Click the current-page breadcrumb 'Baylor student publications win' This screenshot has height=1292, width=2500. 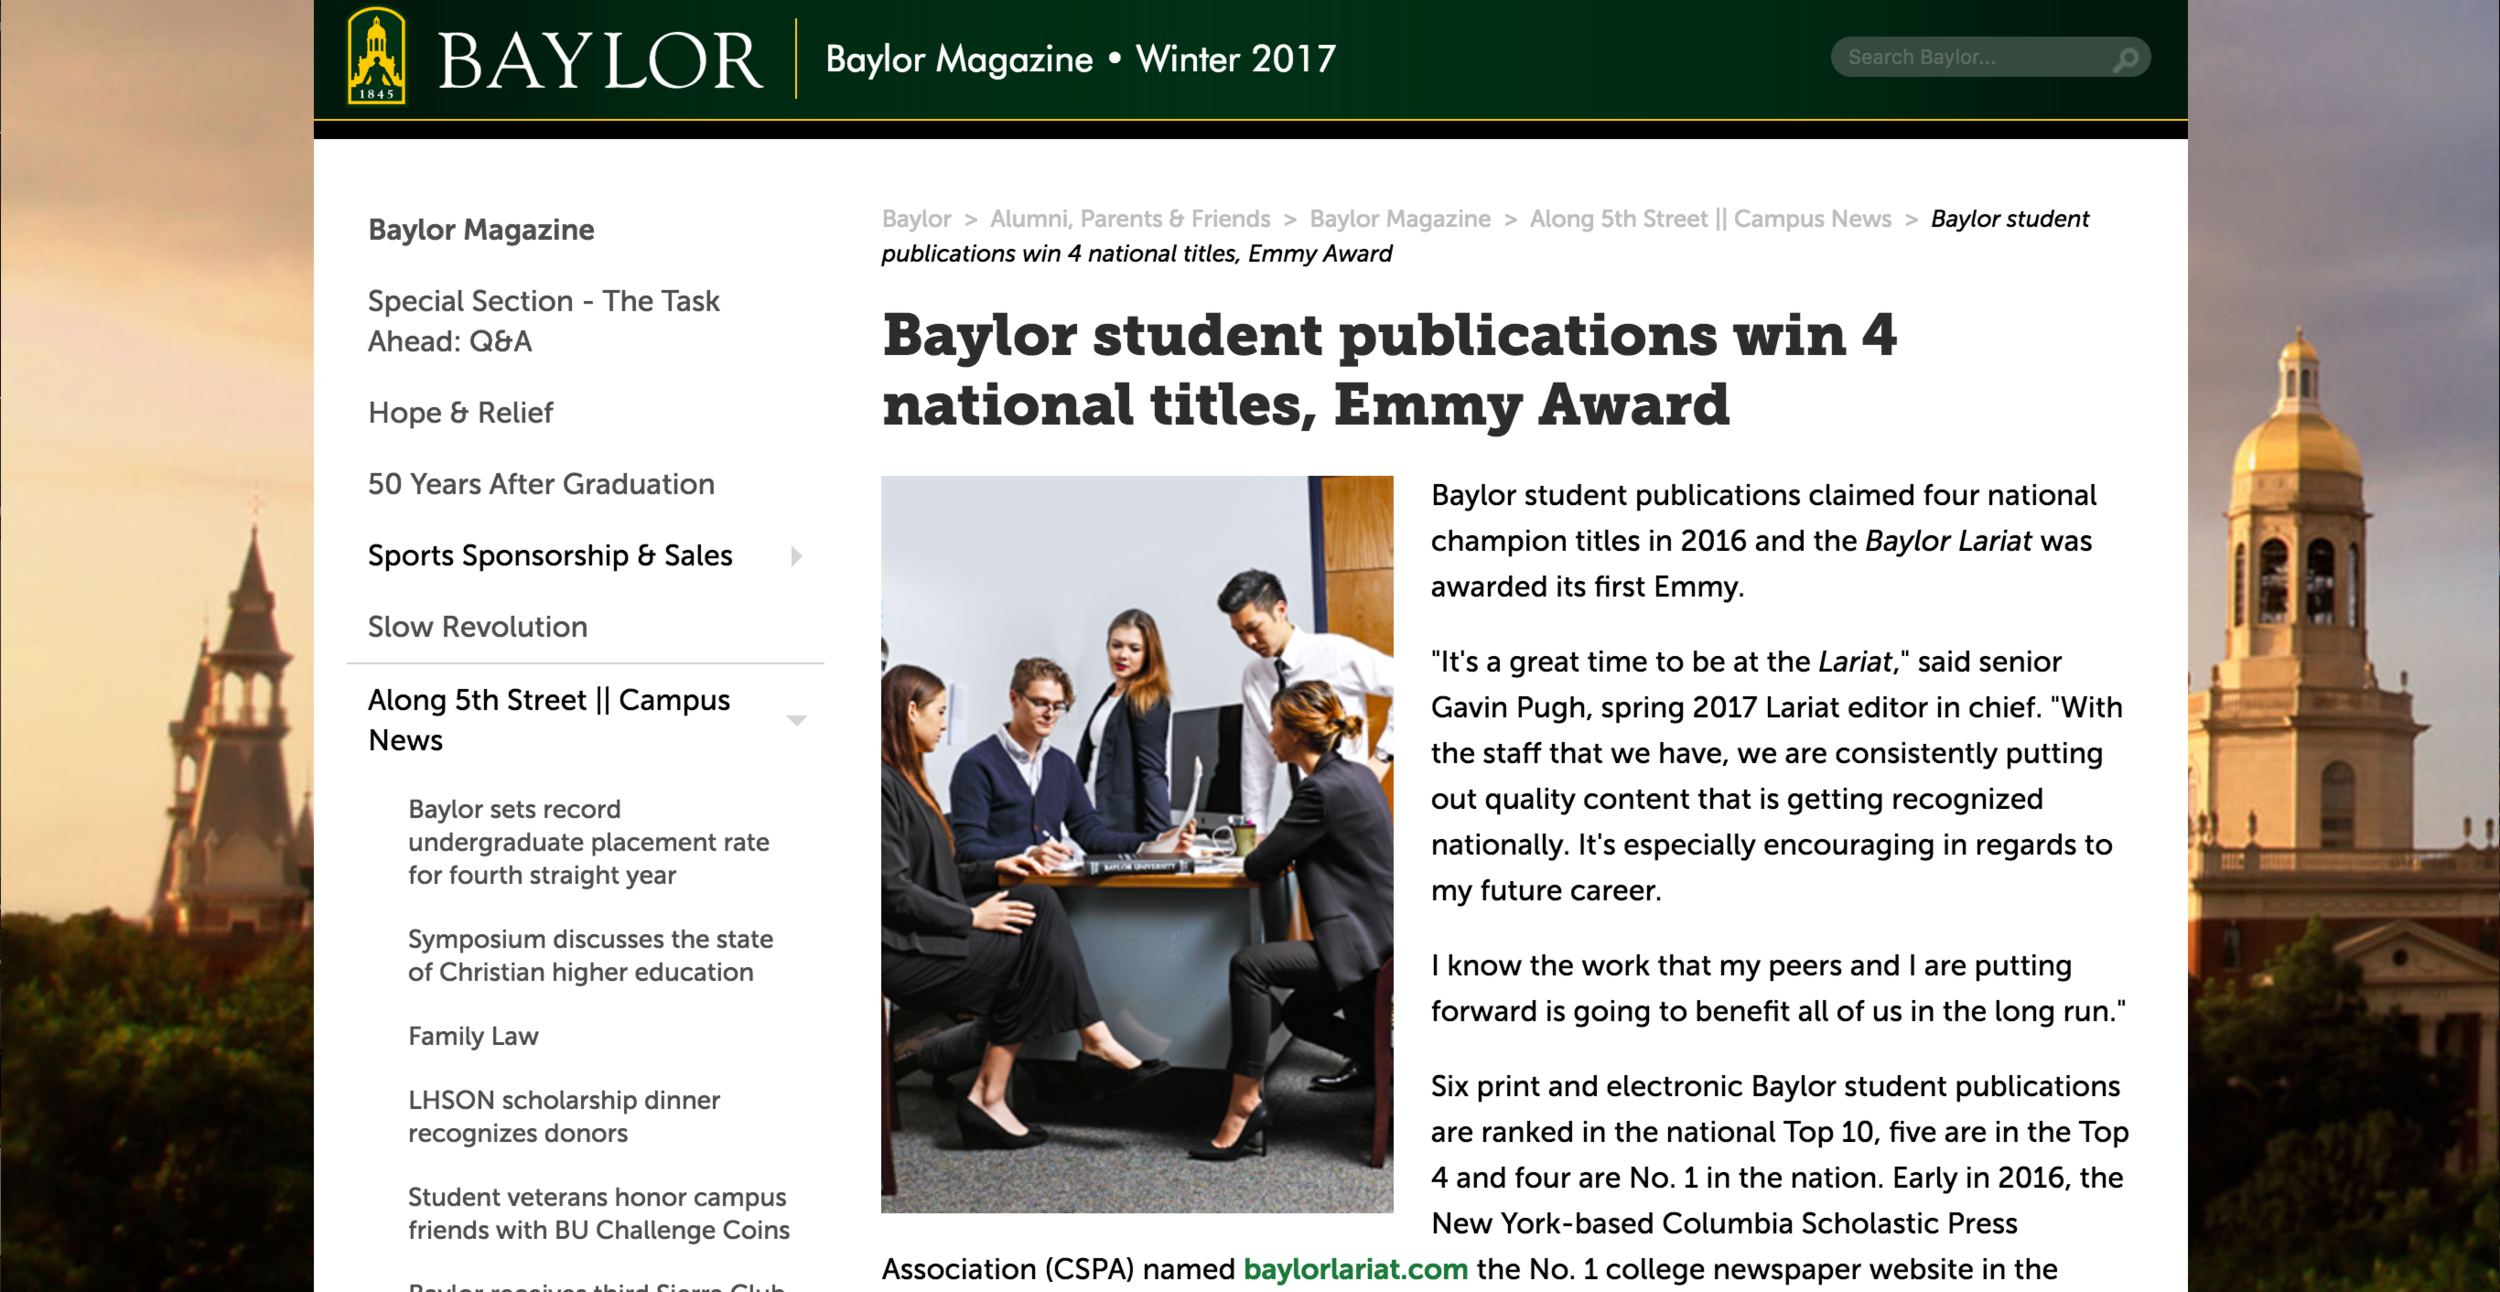point(1485,236)
